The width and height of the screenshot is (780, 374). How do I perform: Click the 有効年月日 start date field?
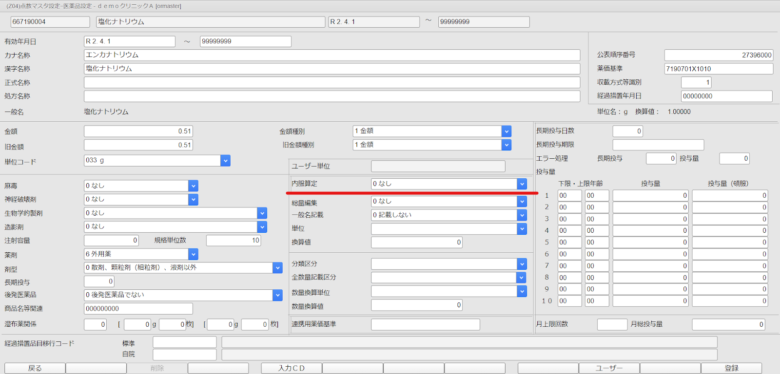tap(129, 41)
